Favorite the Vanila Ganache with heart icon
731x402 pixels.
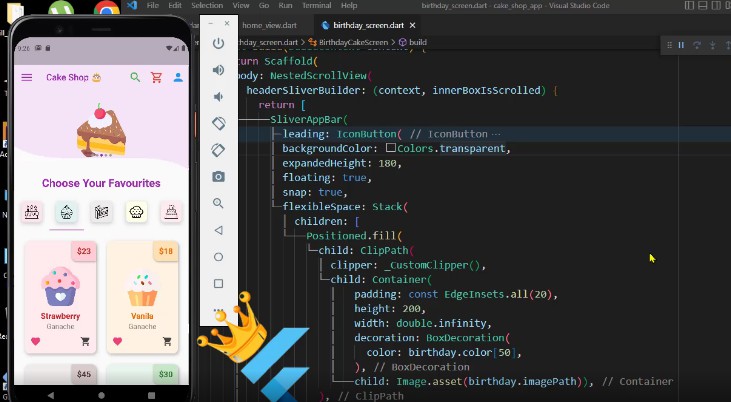(117, 341)
